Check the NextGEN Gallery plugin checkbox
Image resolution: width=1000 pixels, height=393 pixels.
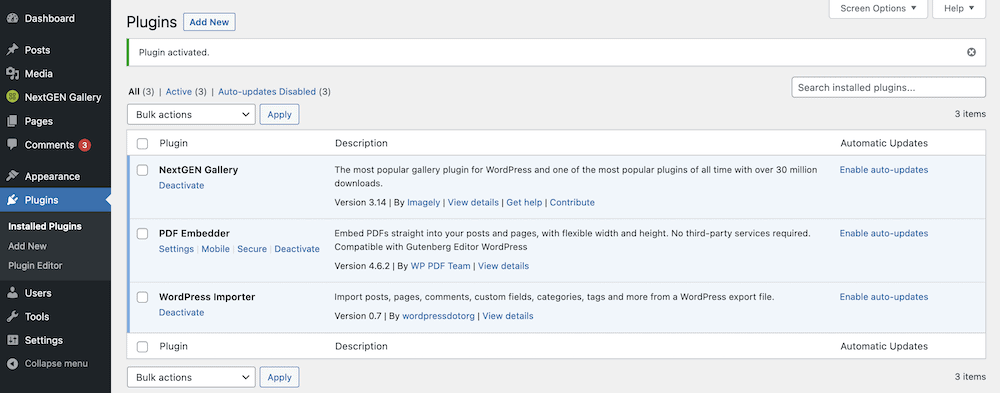(143, 170)
